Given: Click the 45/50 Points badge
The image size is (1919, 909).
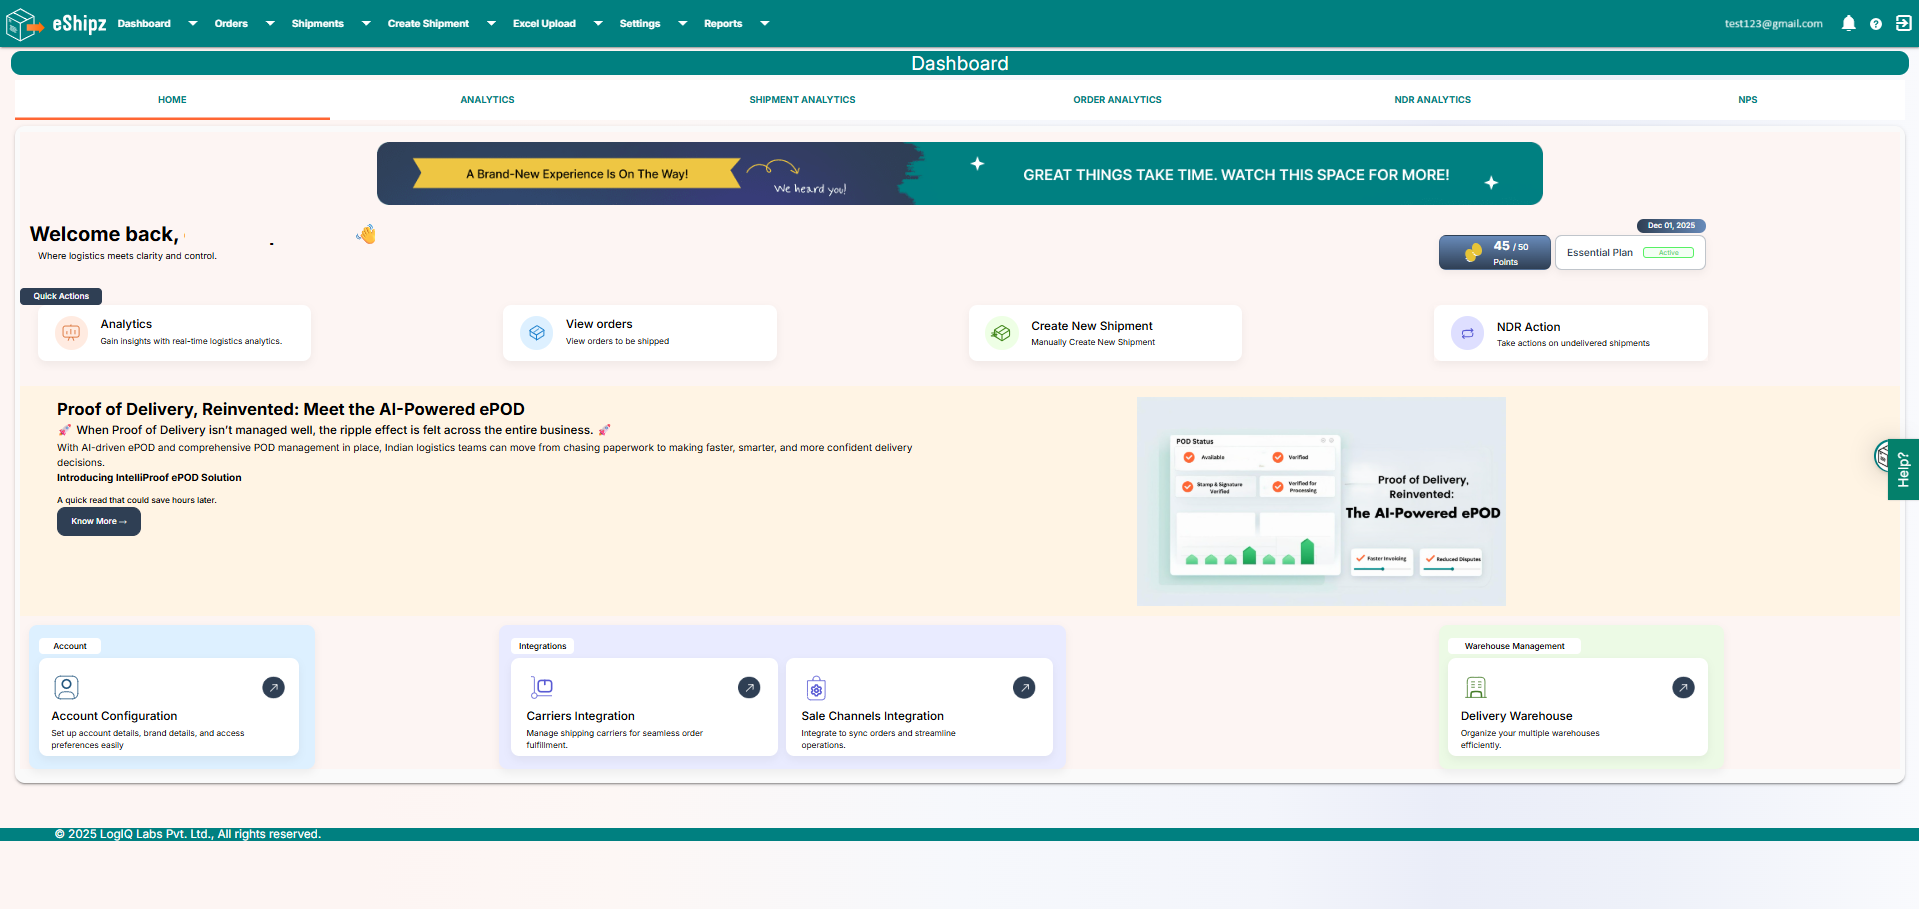Looking at the screenshot, I should [x=1494, y=253].
